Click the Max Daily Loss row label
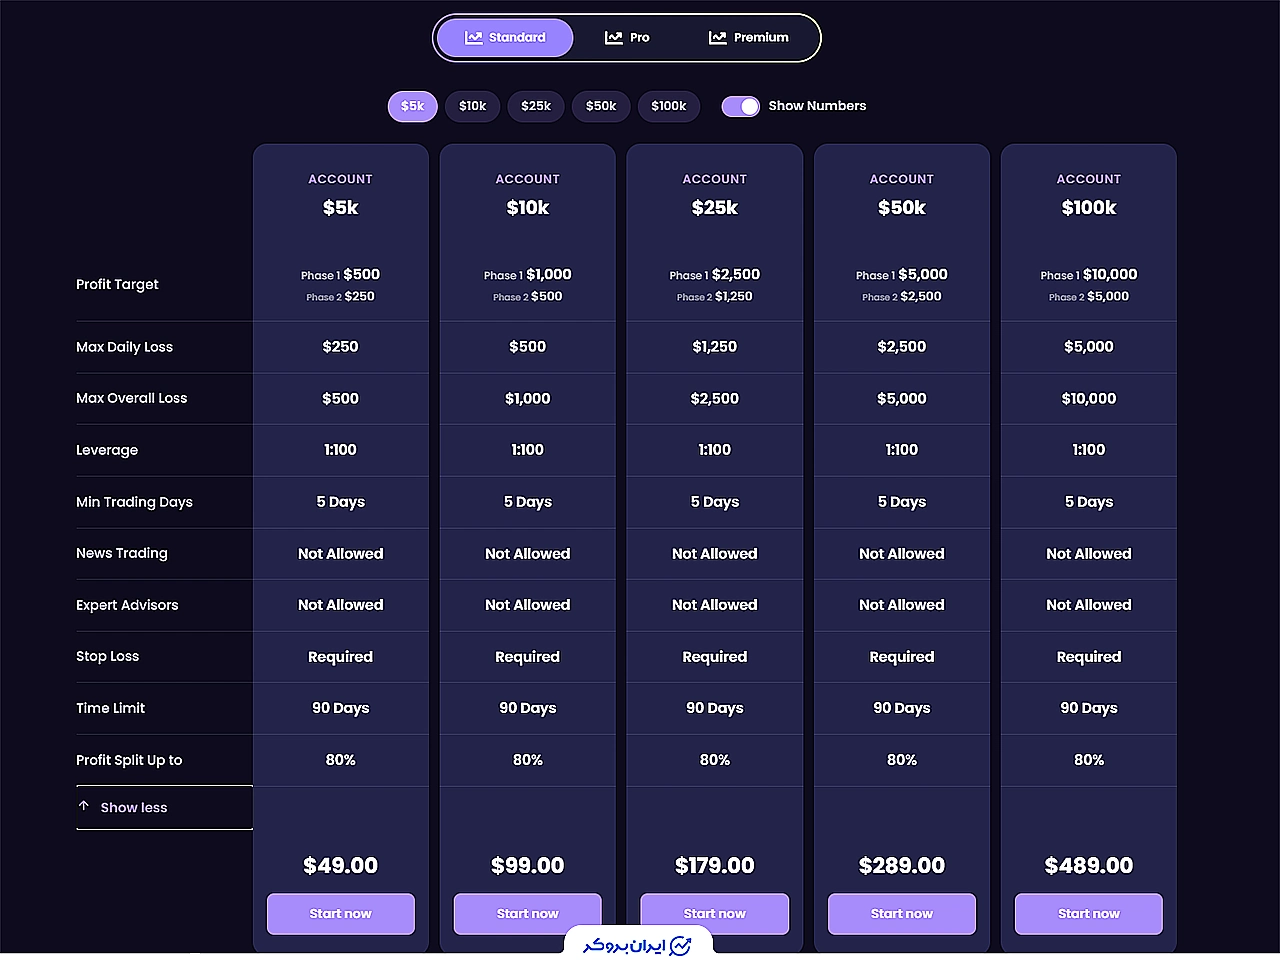This screenshot has width=1280, height=970. pyautogui.click(x=124, y=347)
